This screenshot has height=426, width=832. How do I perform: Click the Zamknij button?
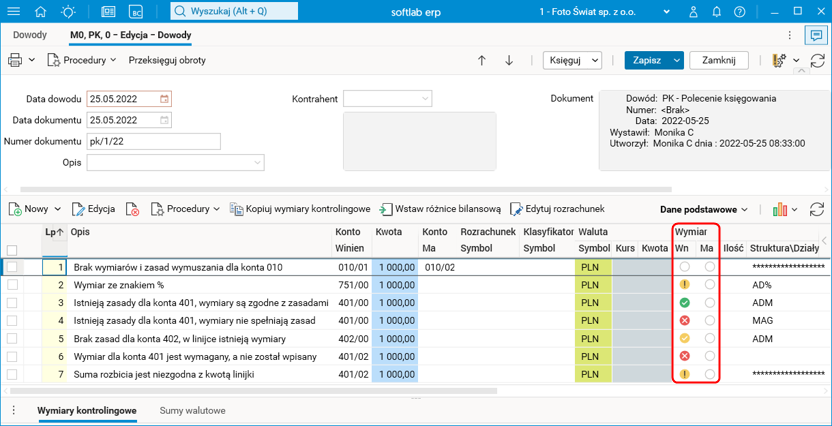pos(719,60)
